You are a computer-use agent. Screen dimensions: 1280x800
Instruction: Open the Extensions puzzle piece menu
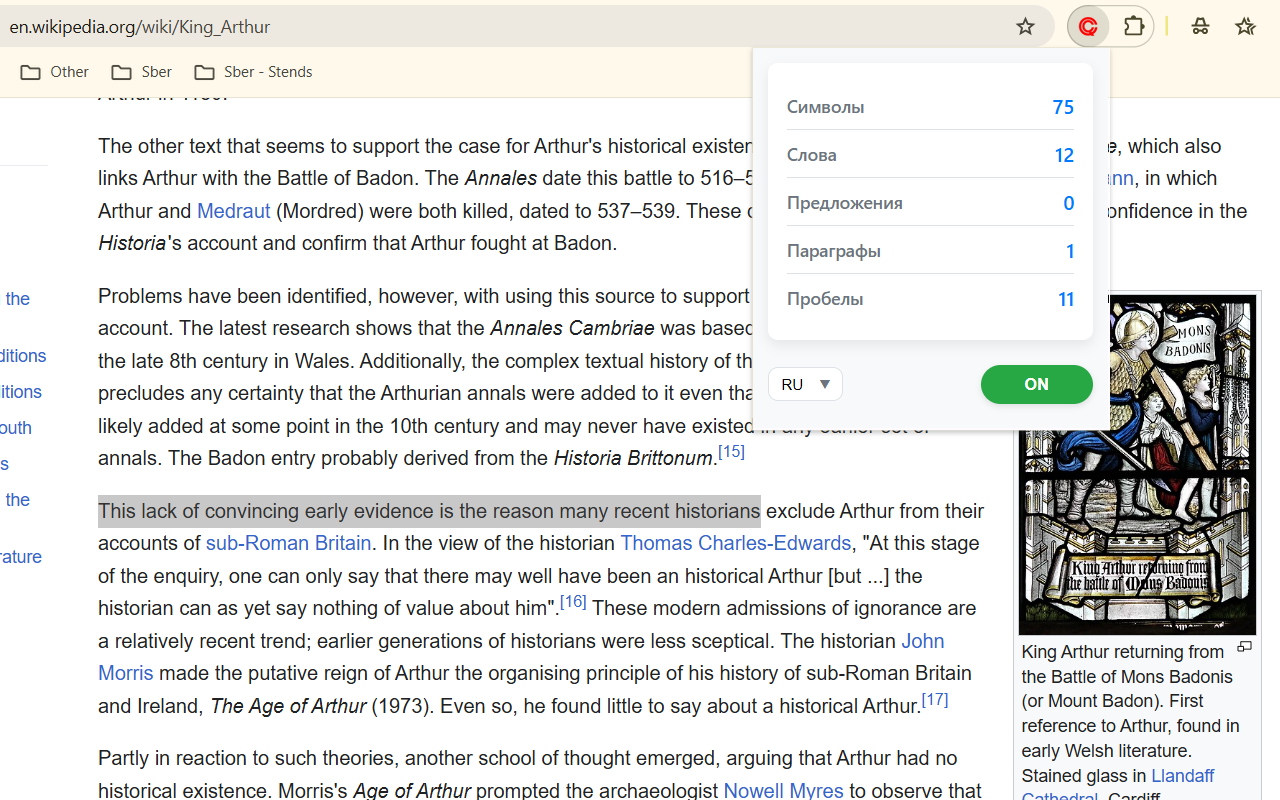(x=1134, y=27)
